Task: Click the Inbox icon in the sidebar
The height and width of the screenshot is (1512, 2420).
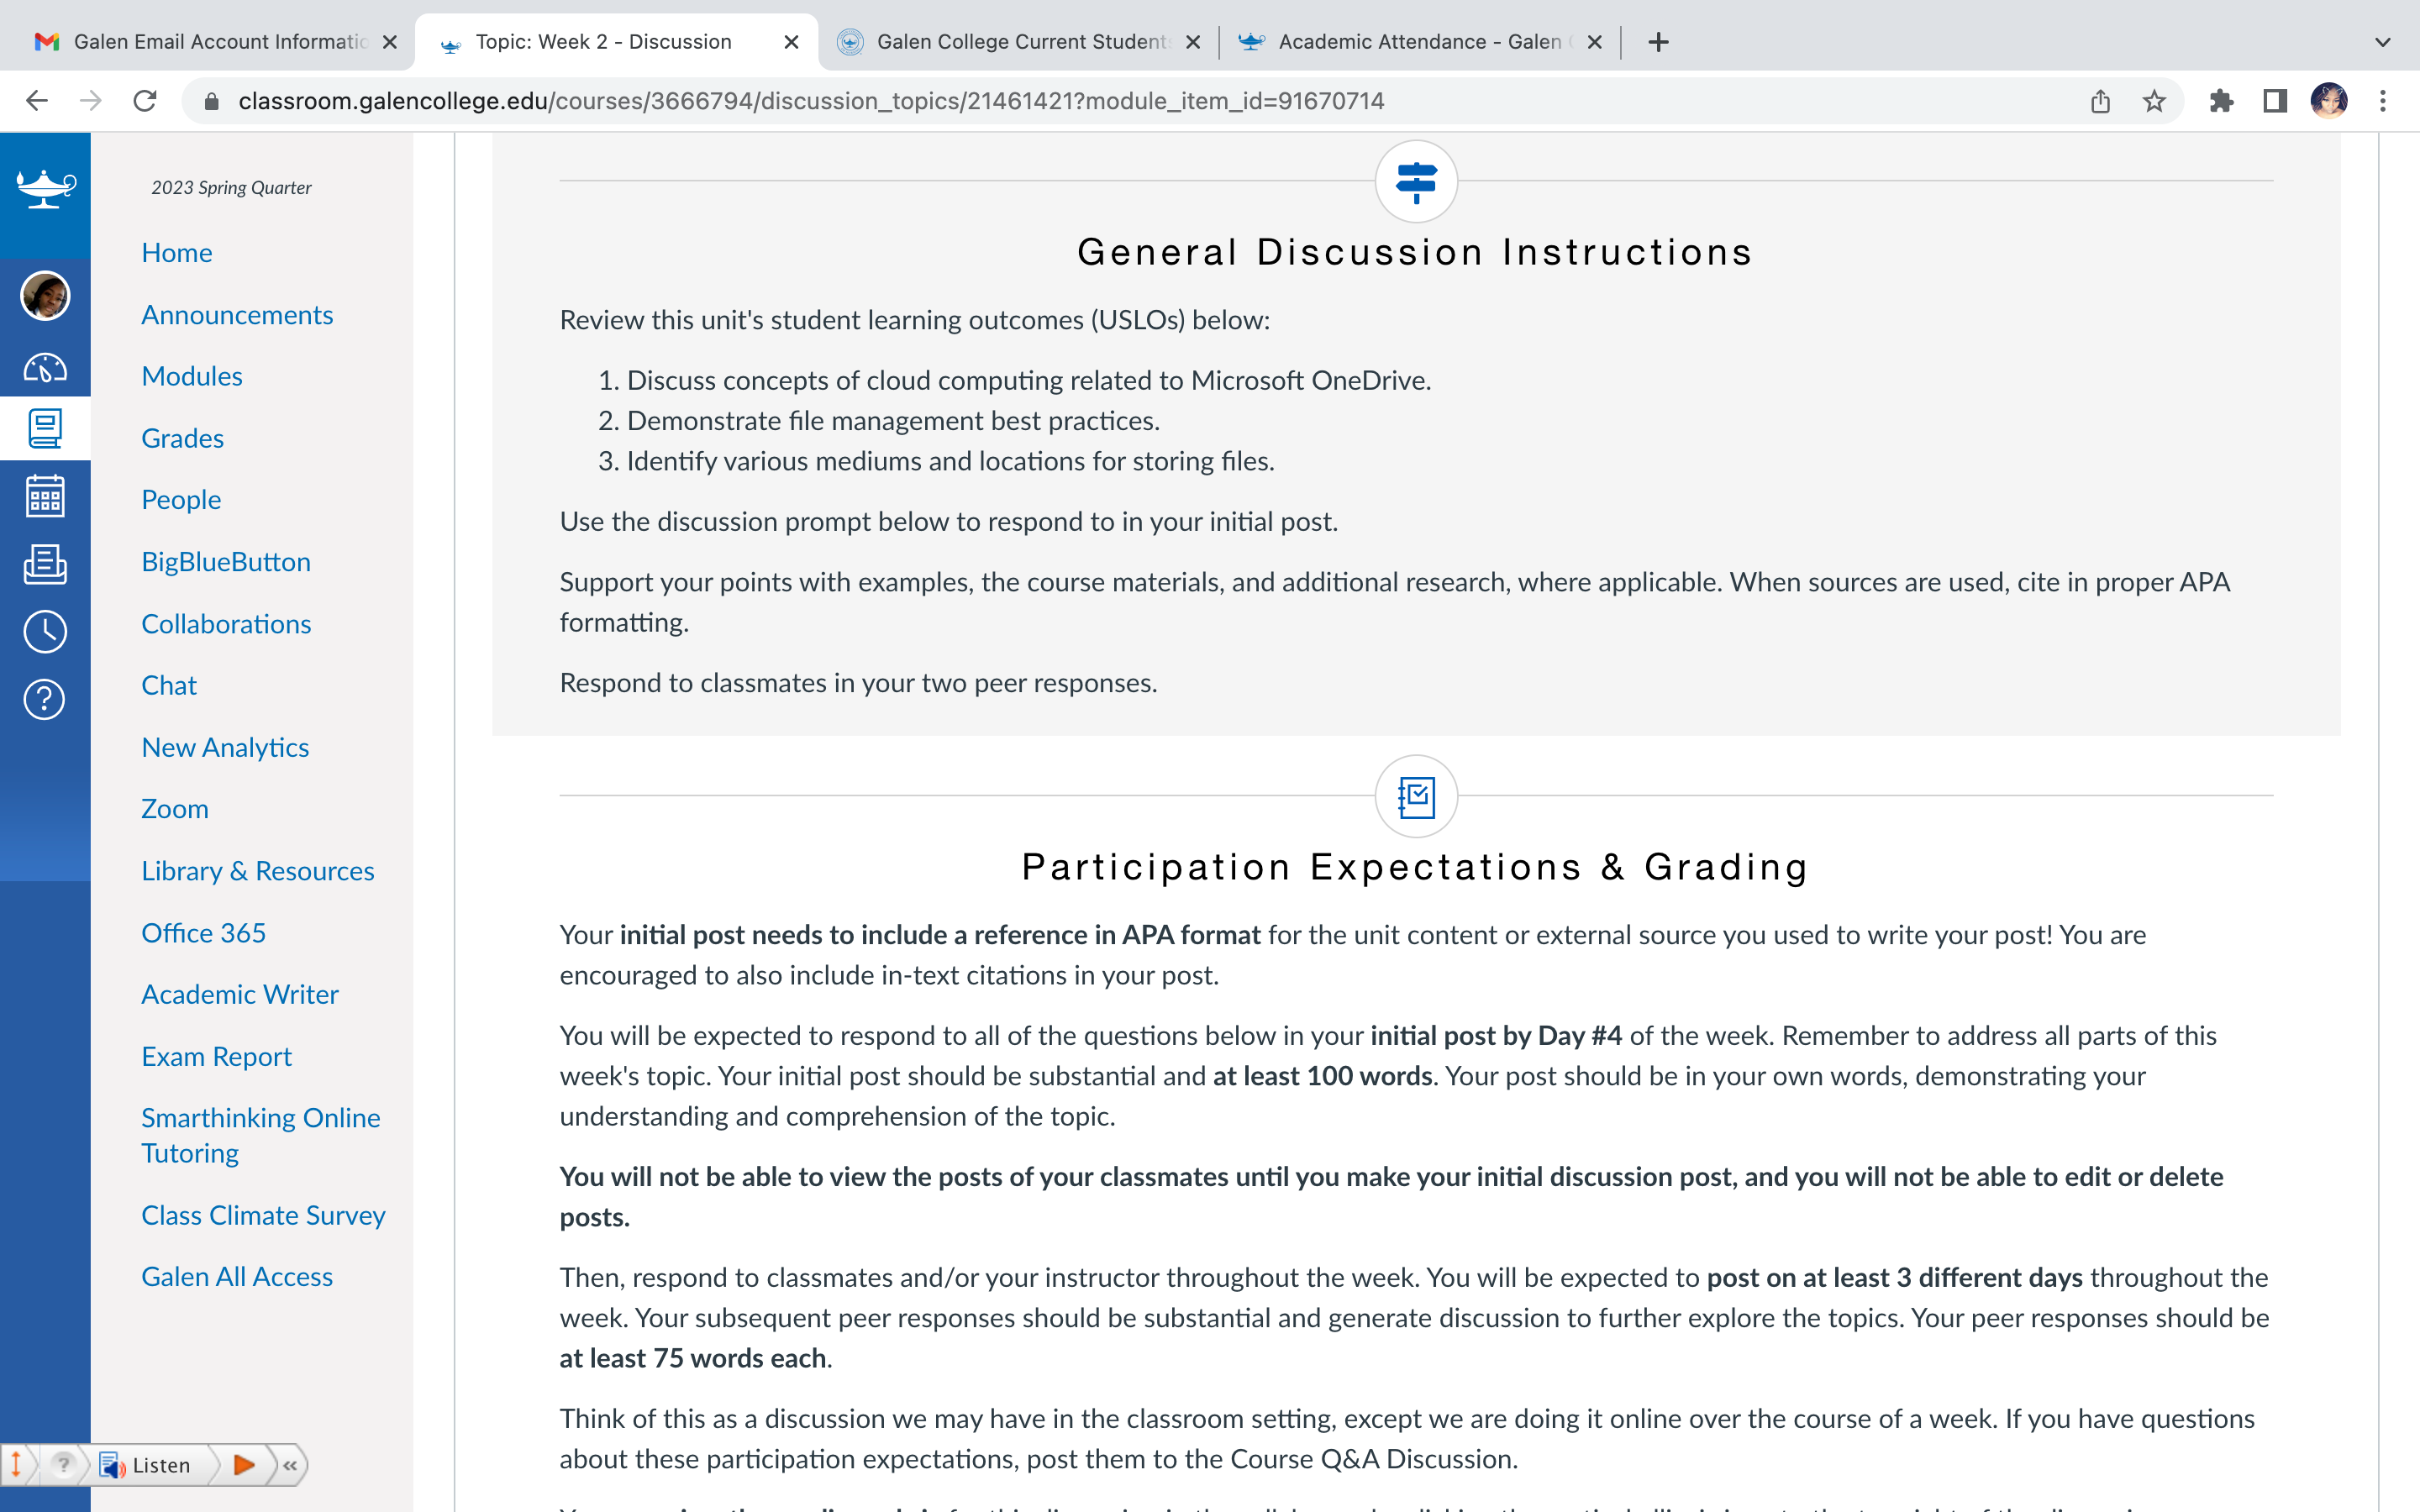Action: 45,564
